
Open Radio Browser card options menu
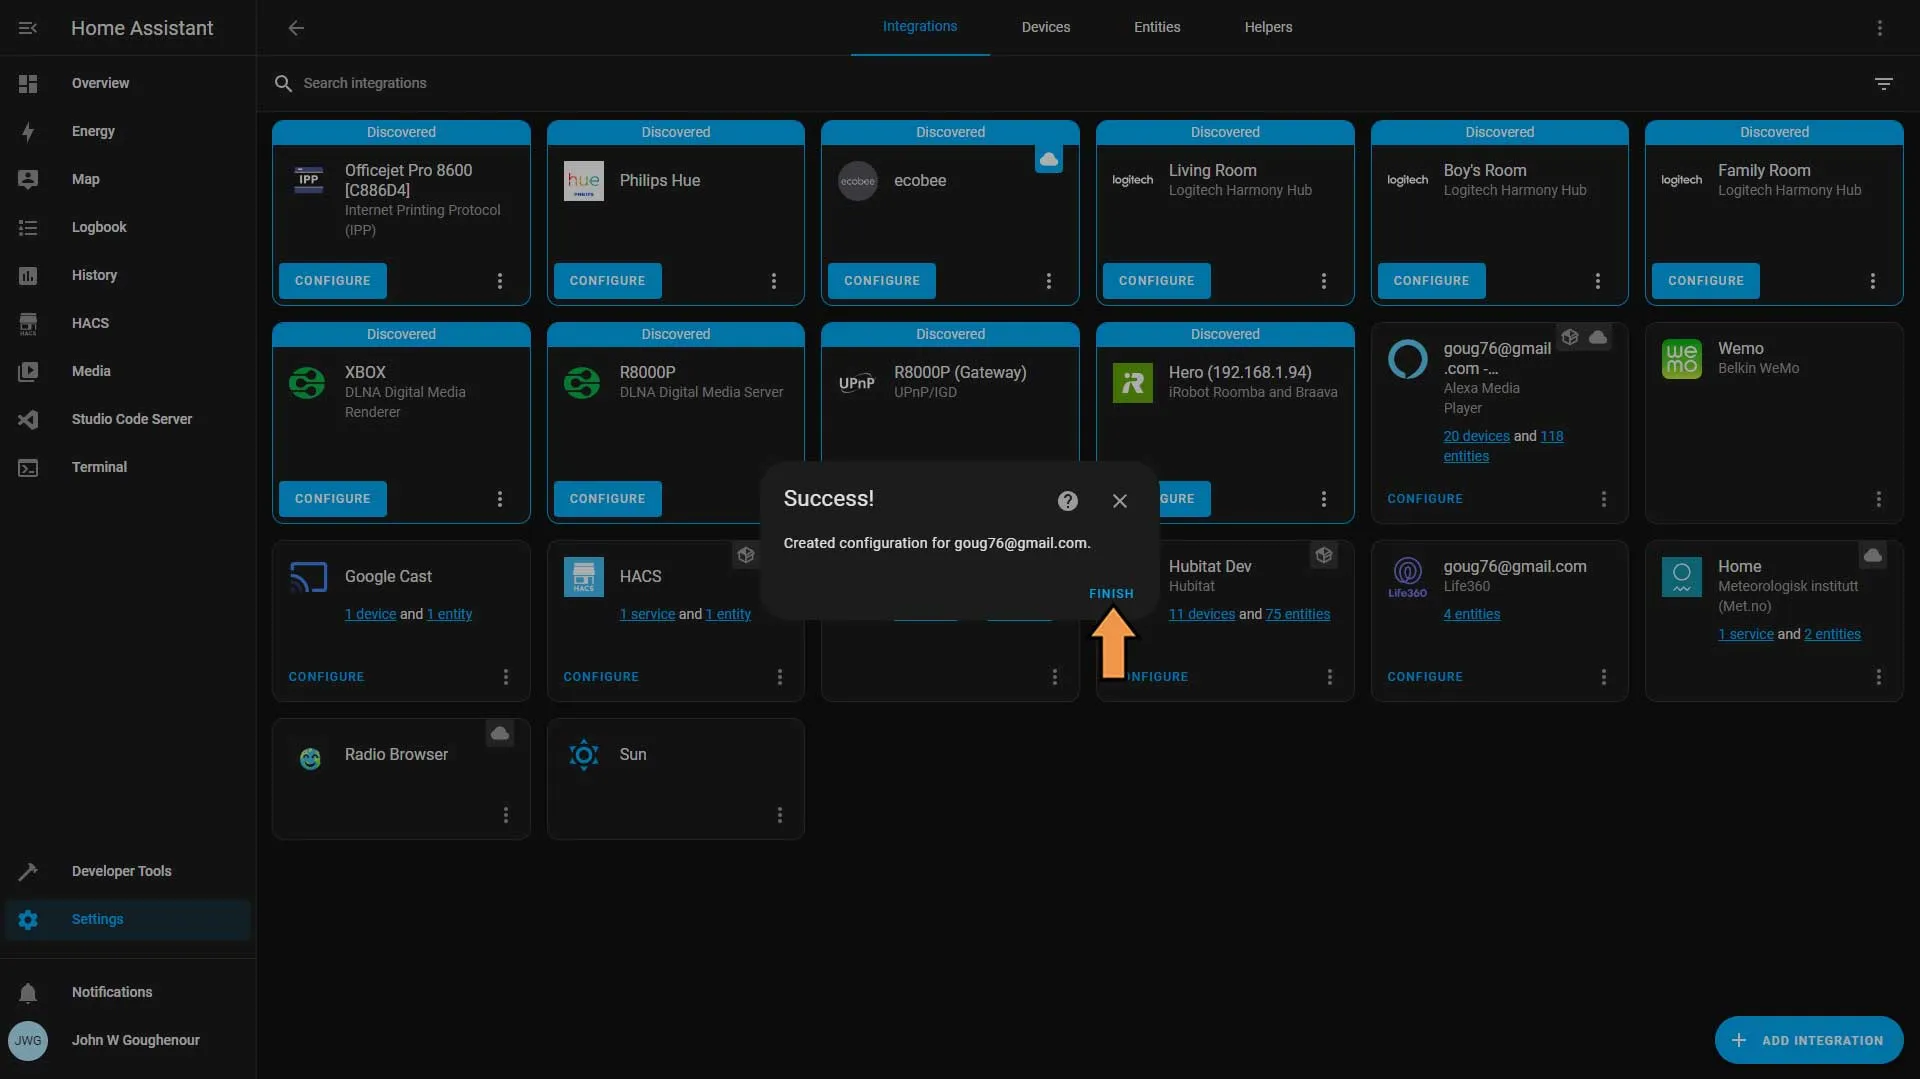[506, 816]
